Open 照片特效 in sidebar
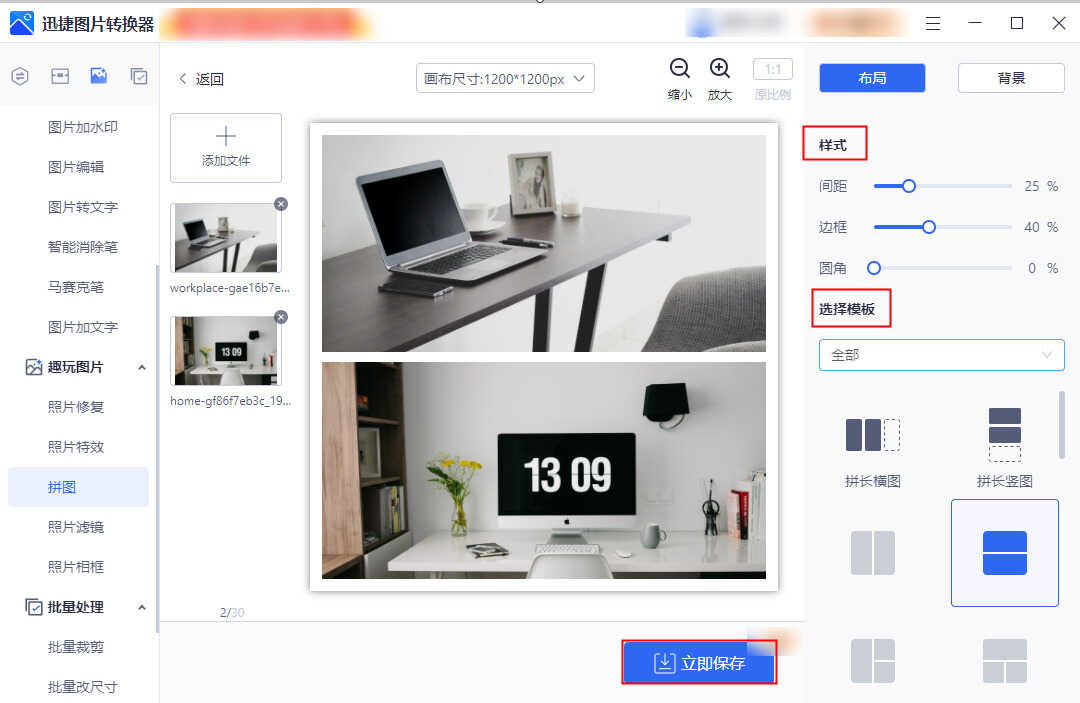The height and width of the screenshot is (703, 1080). [76, 447]
